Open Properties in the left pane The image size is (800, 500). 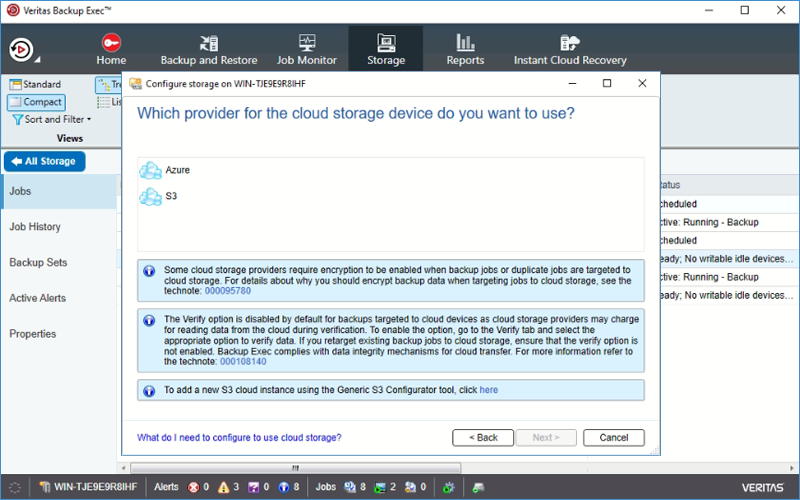[x=59, y=334]
